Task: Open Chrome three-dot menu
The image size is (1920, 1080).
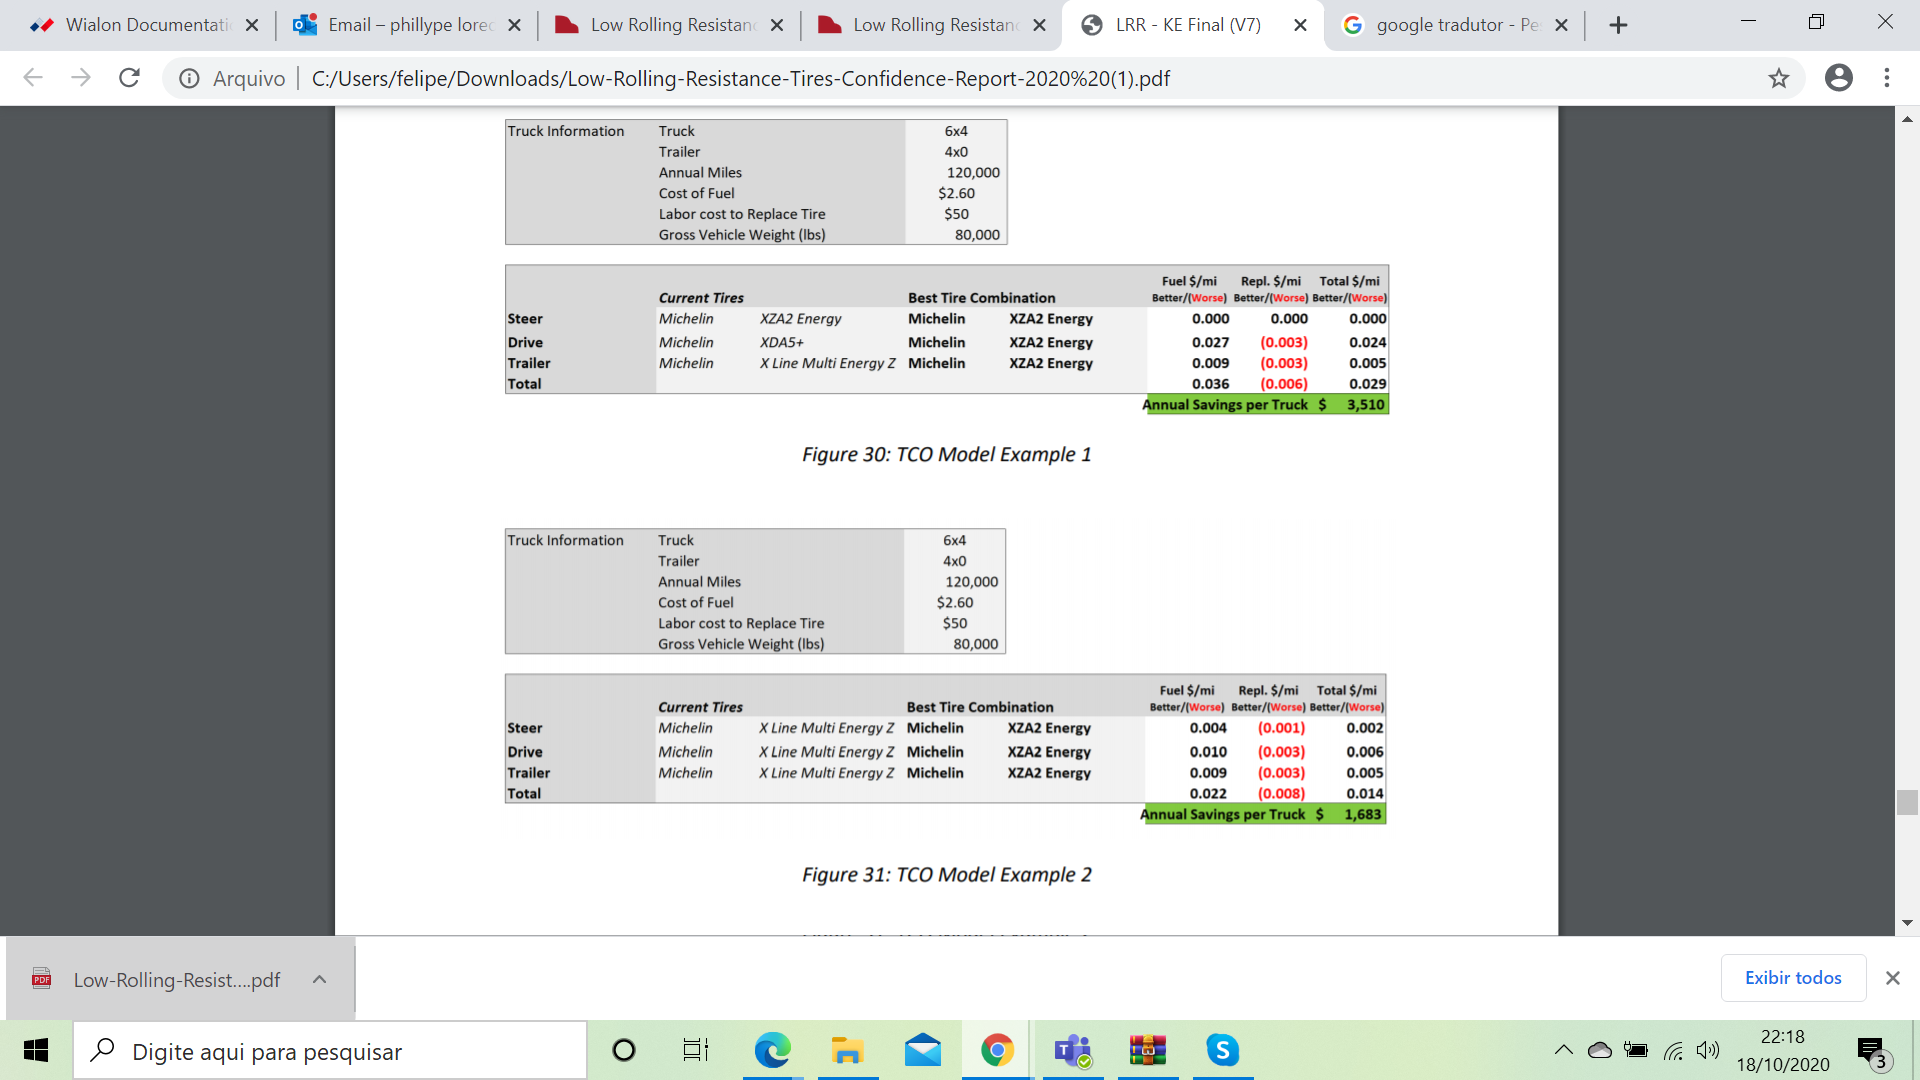Action: pyautogui.click(x=1887, y=78)
